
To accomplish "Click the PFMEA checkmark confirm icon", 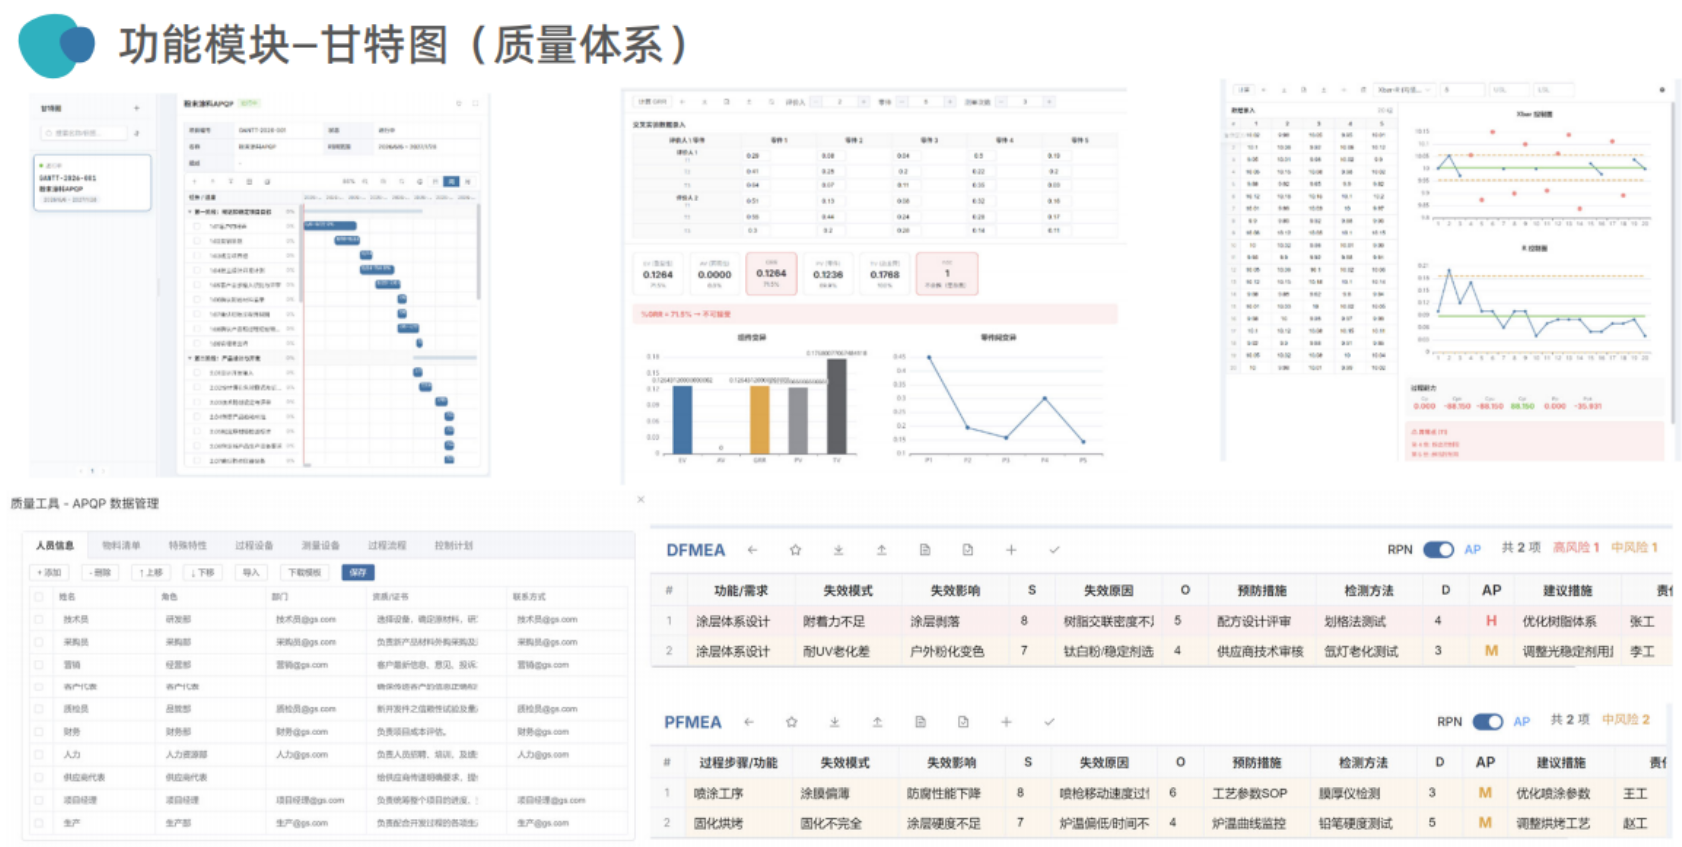I will coord(1050,722).
